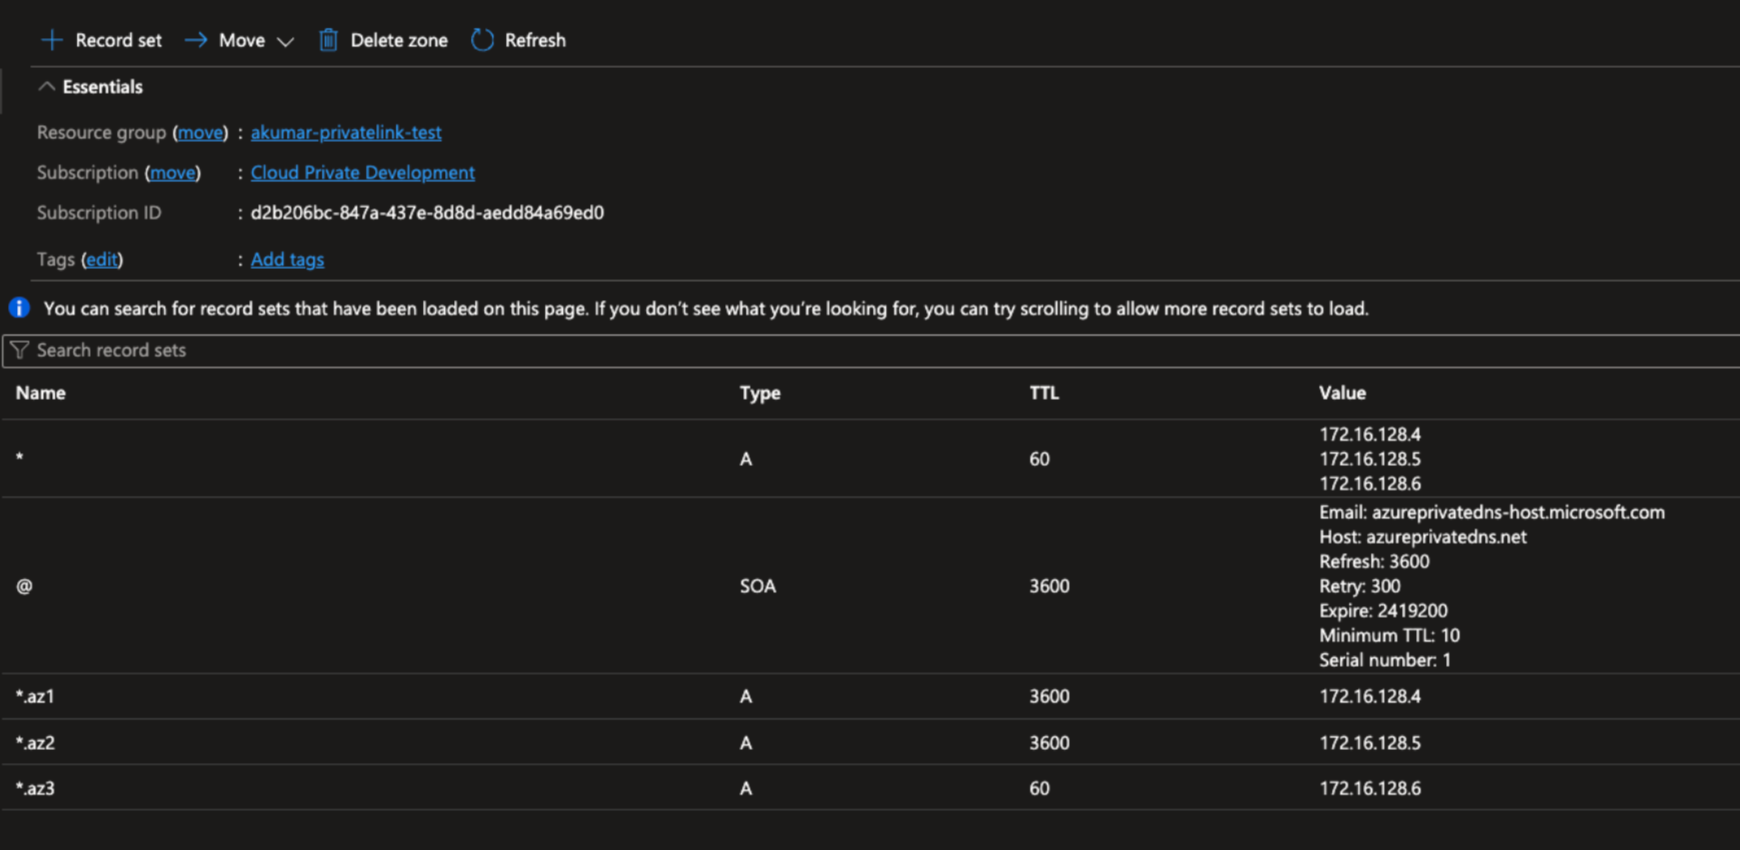Open Cloud Private Development subscription link

[x=363, y=172]
